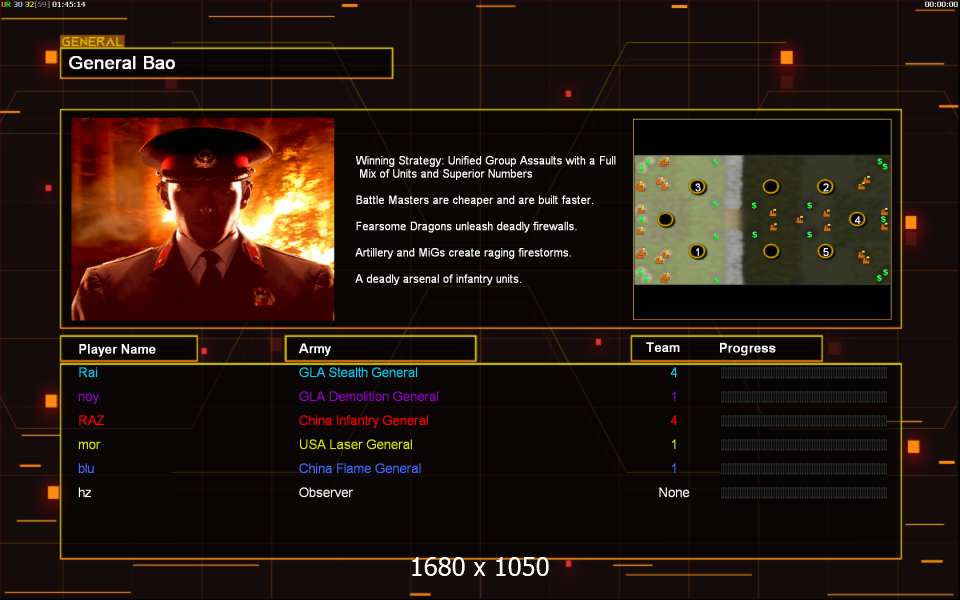Click the GLA Demolition General army entry

(369, 396)
